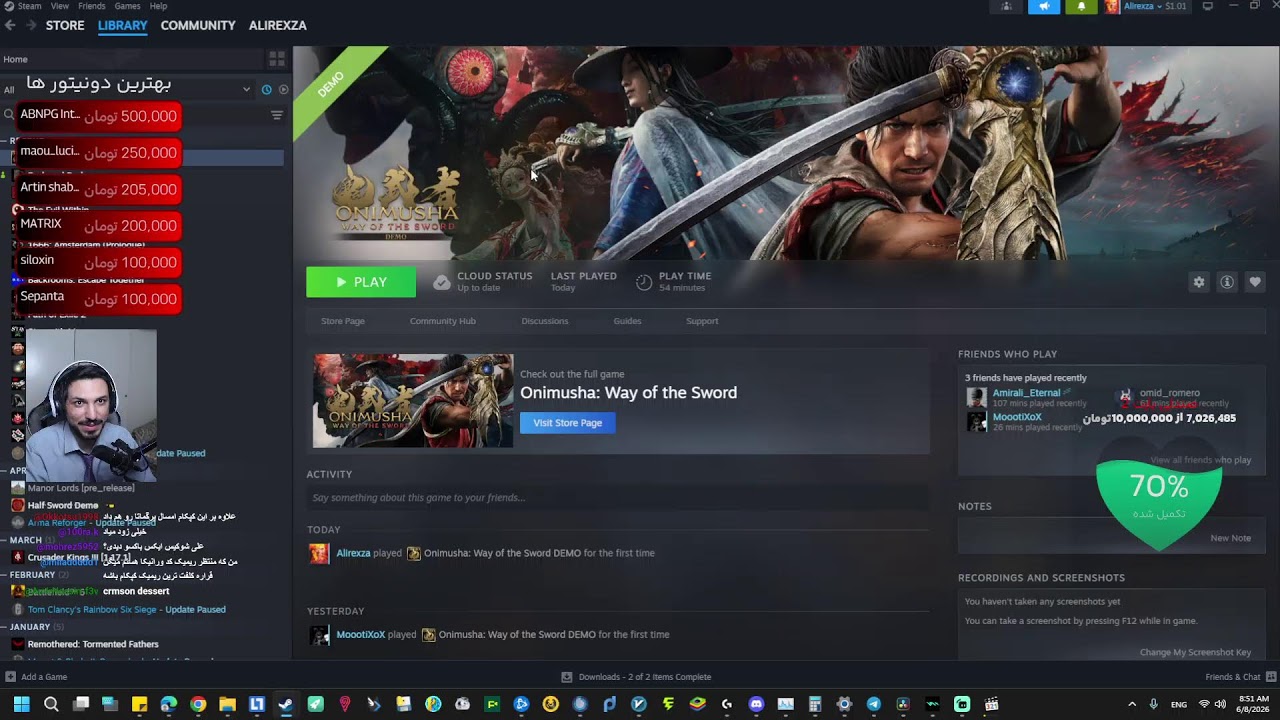Image resolution: width=1280 pixels, height=720 pixels.
Task: Open Steam announcements megaphone icon
Action: (1044, 7)
